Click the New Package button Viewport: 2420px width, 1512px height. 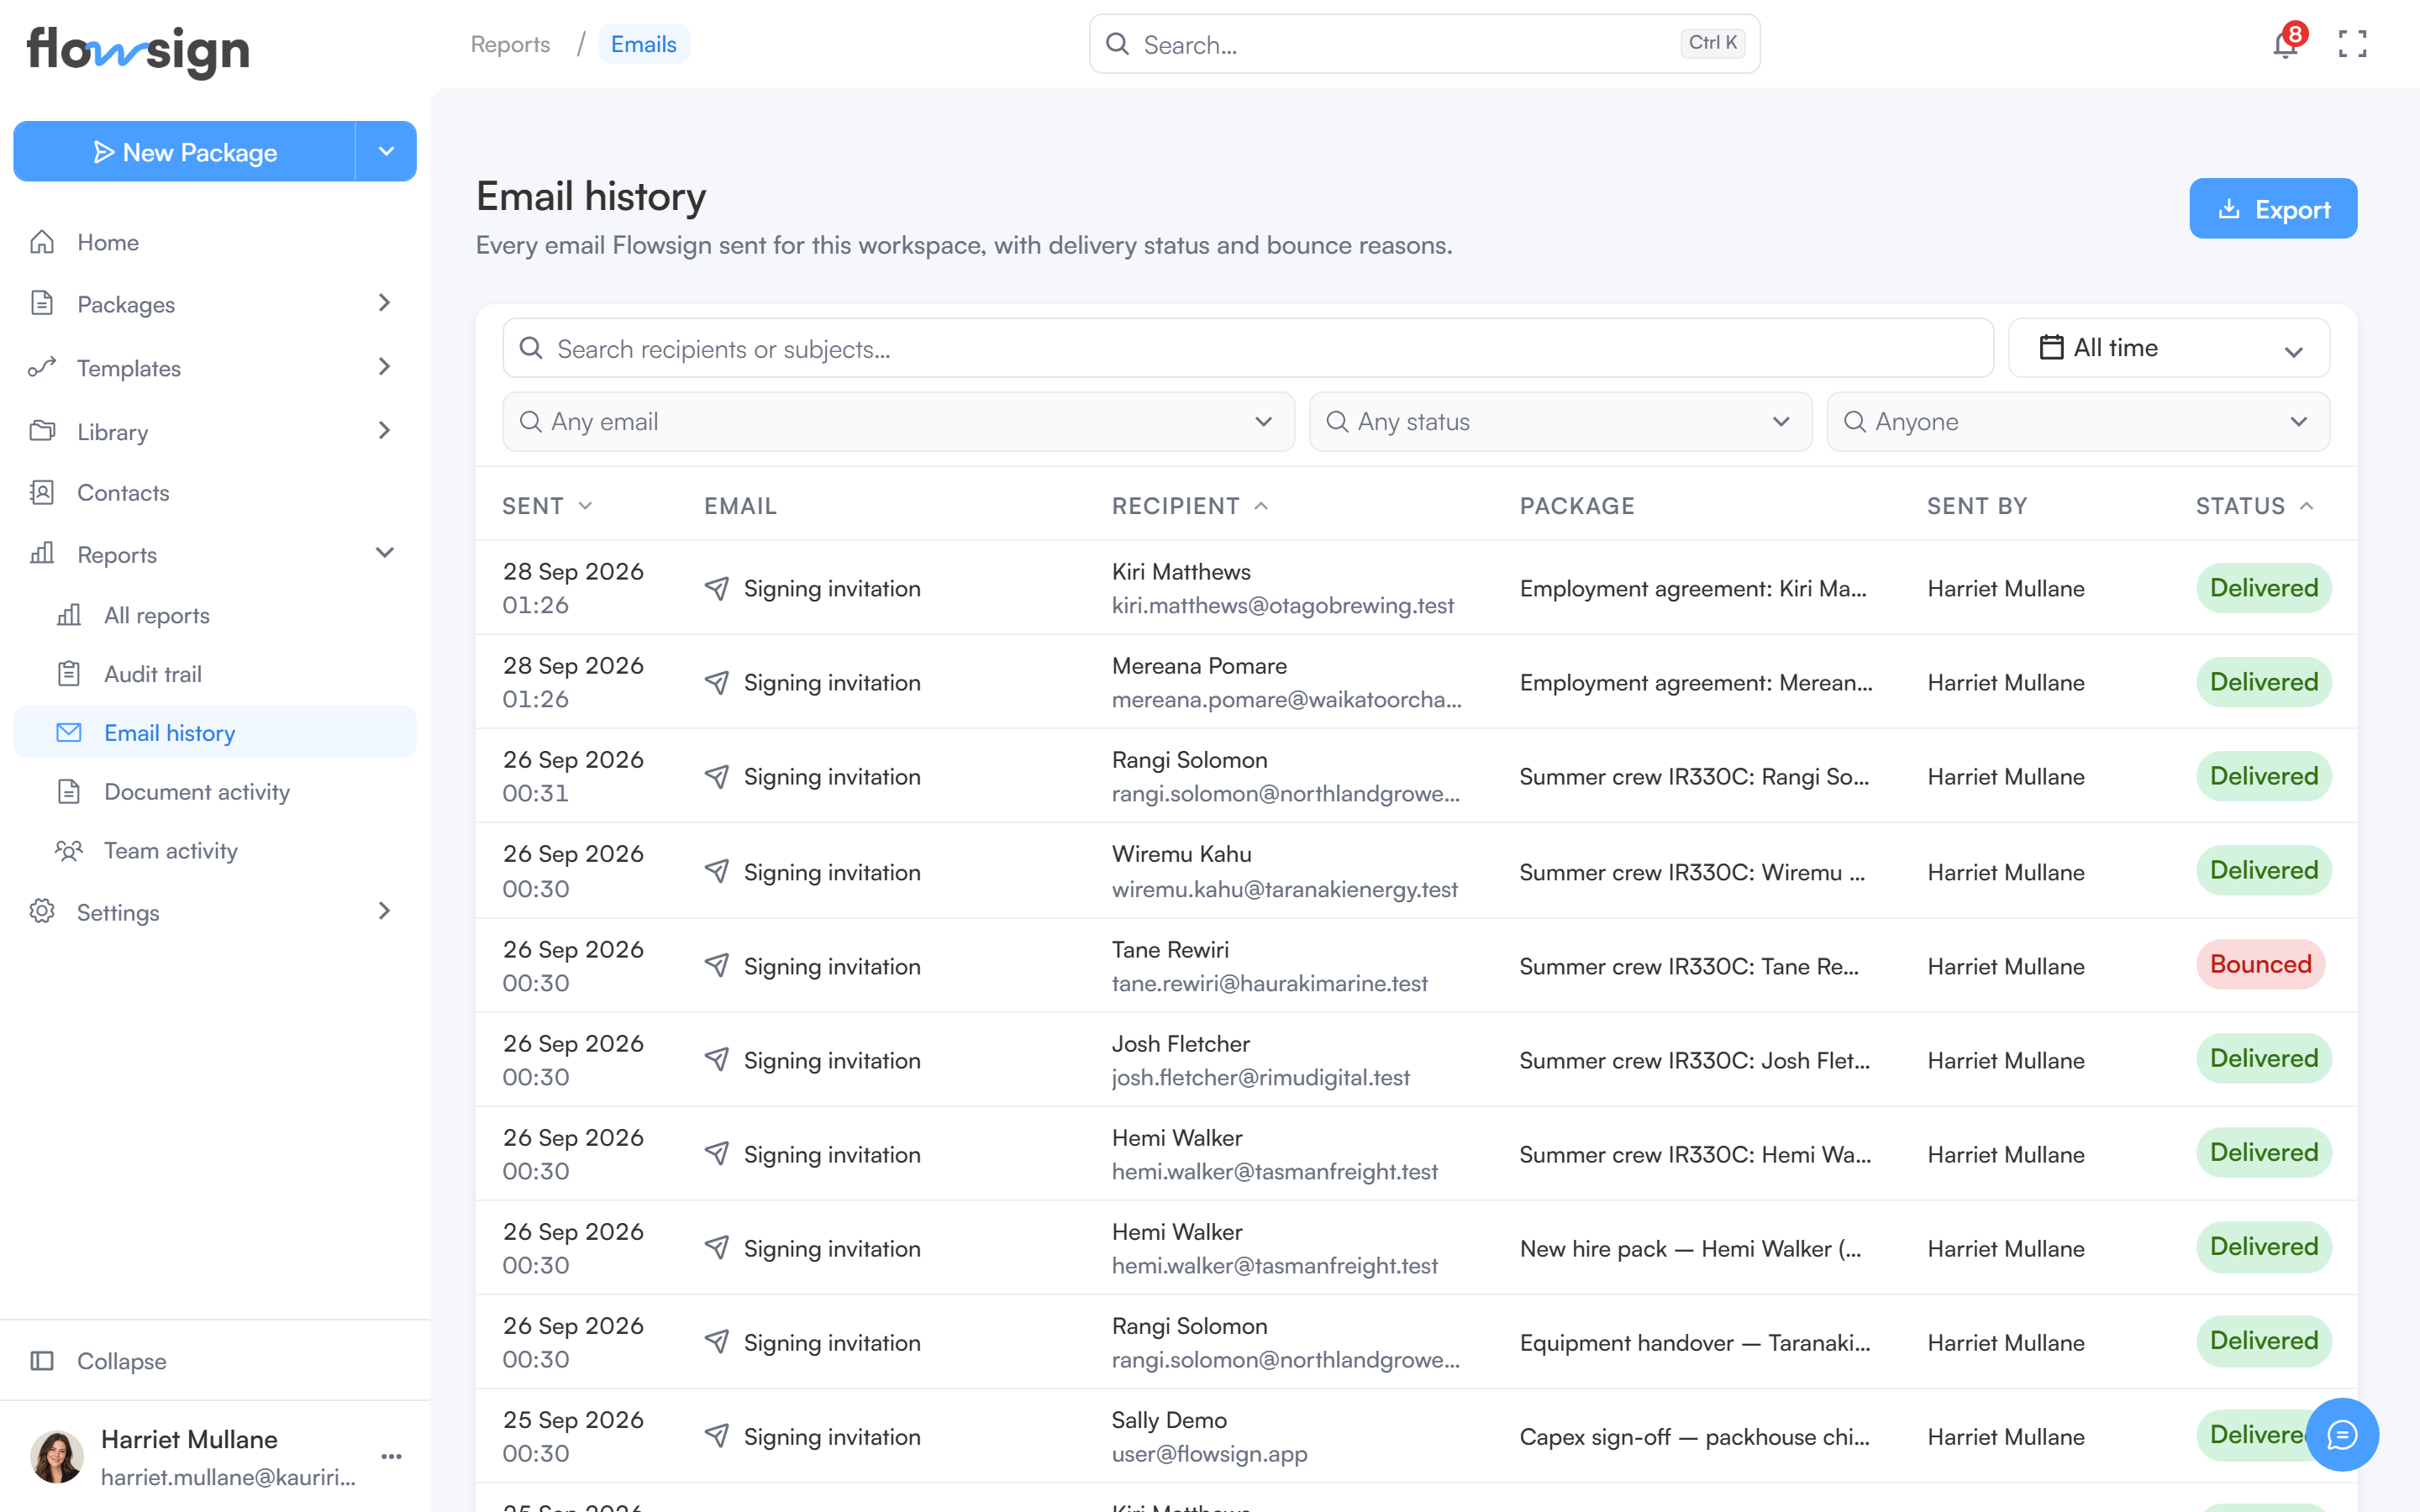[185, 151]
